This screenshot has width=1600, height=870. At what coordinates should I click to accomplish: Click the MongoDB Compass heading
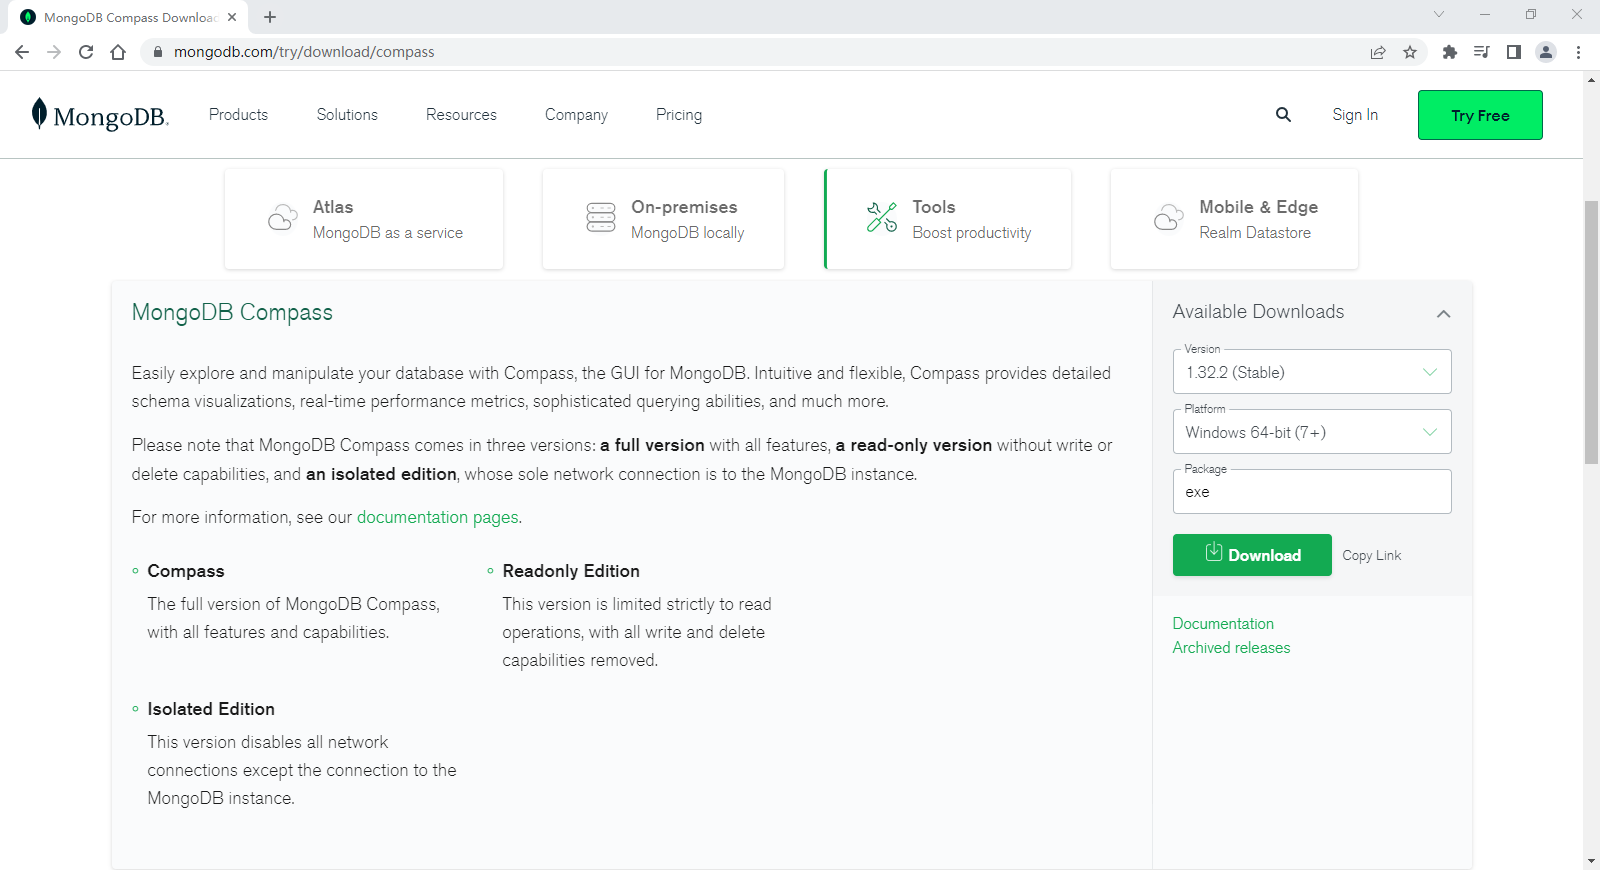232,312
